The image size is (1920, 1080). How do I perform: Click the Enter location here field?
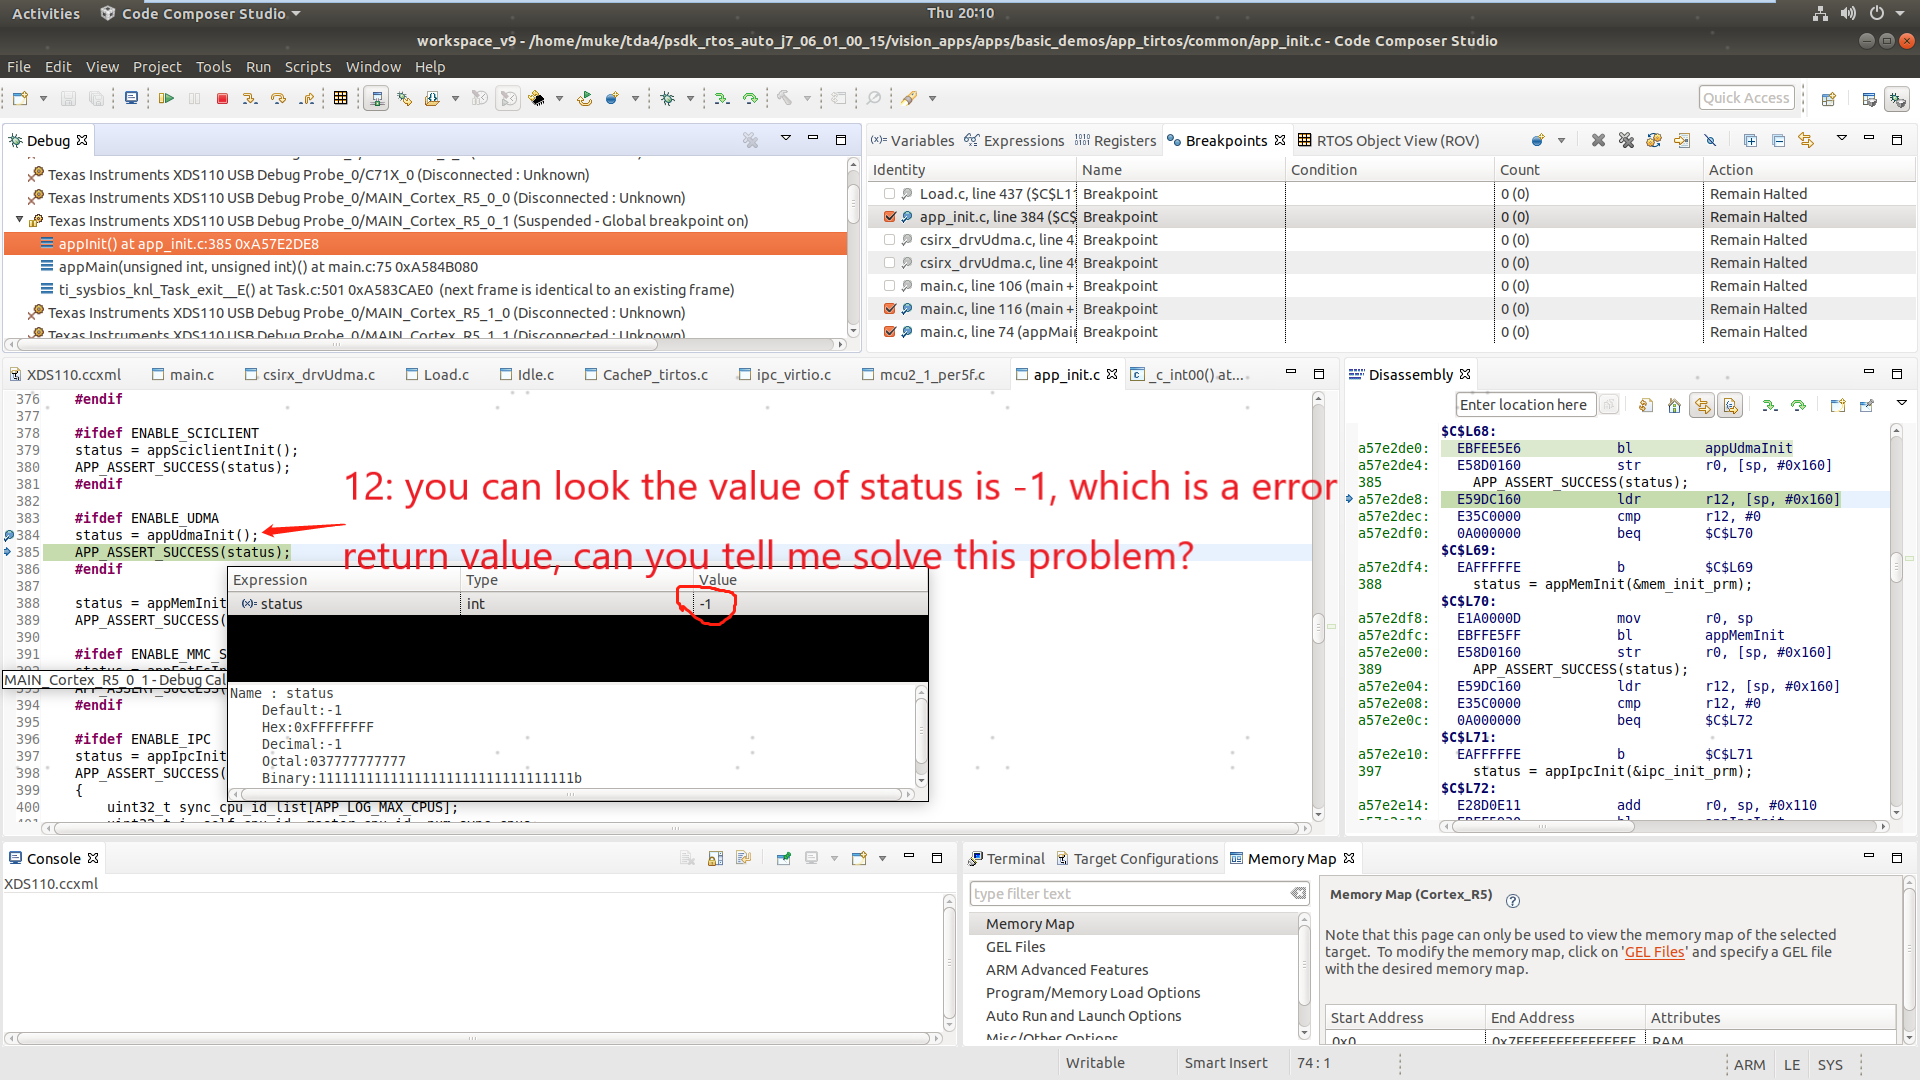[x=1524, y=405]
